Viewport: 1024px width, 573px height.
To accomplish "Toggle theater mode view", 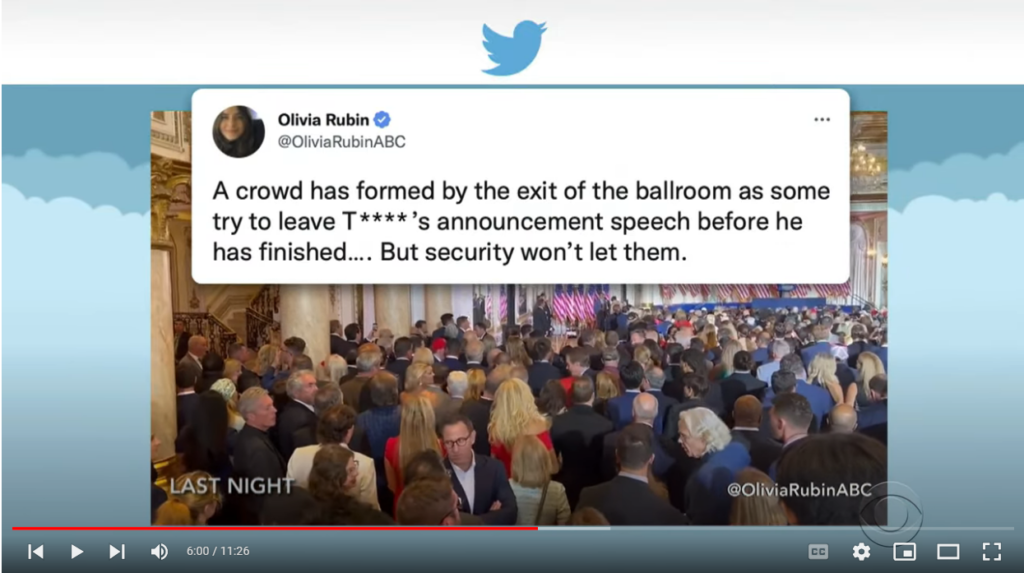I will [948, 552].
